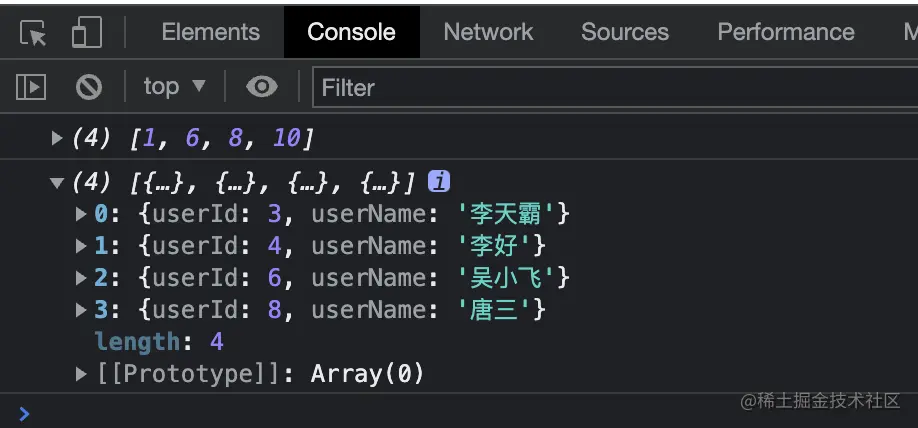Select the userName value '李好'
Viewport: 918px width, 428px height.
point(495,246)
